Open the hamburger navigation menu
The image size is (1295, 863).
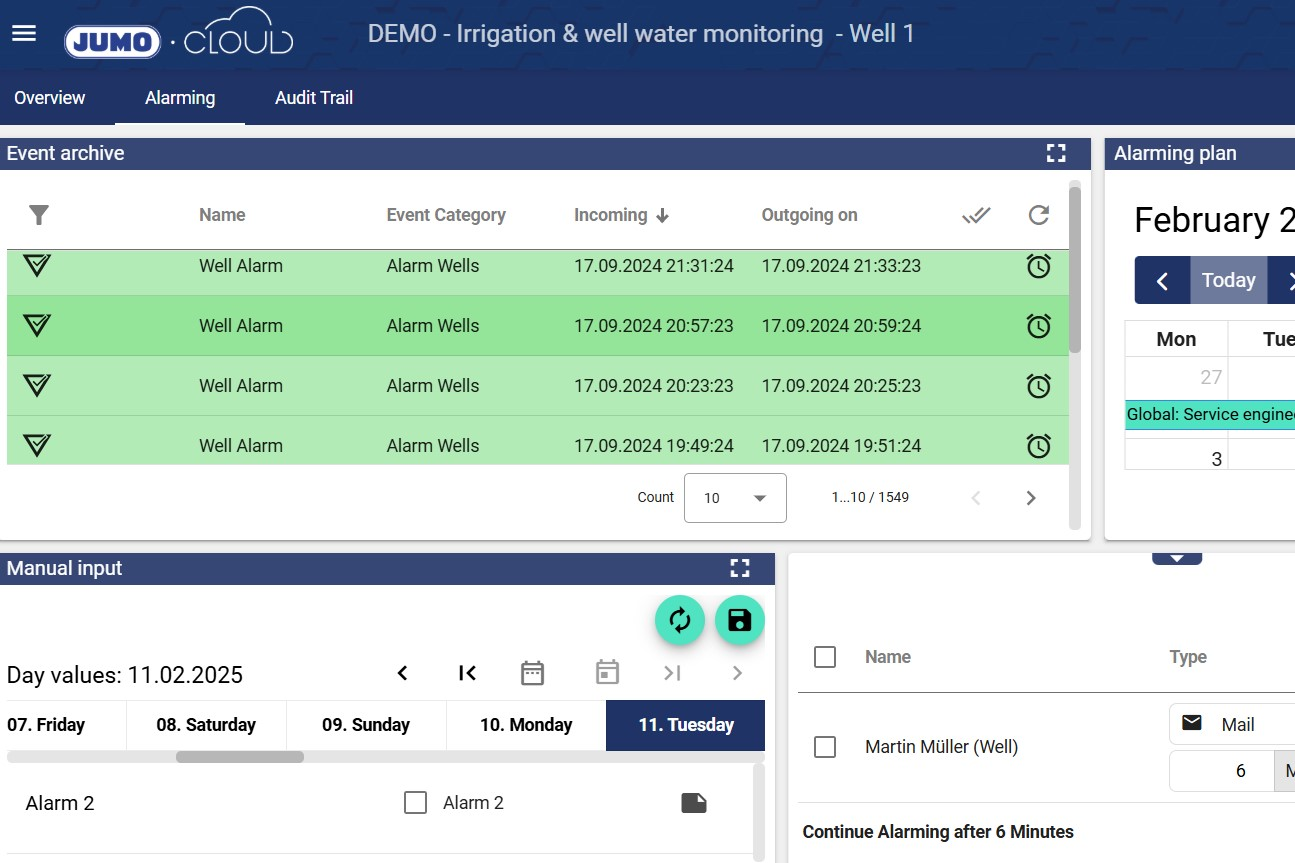point(24,34)
